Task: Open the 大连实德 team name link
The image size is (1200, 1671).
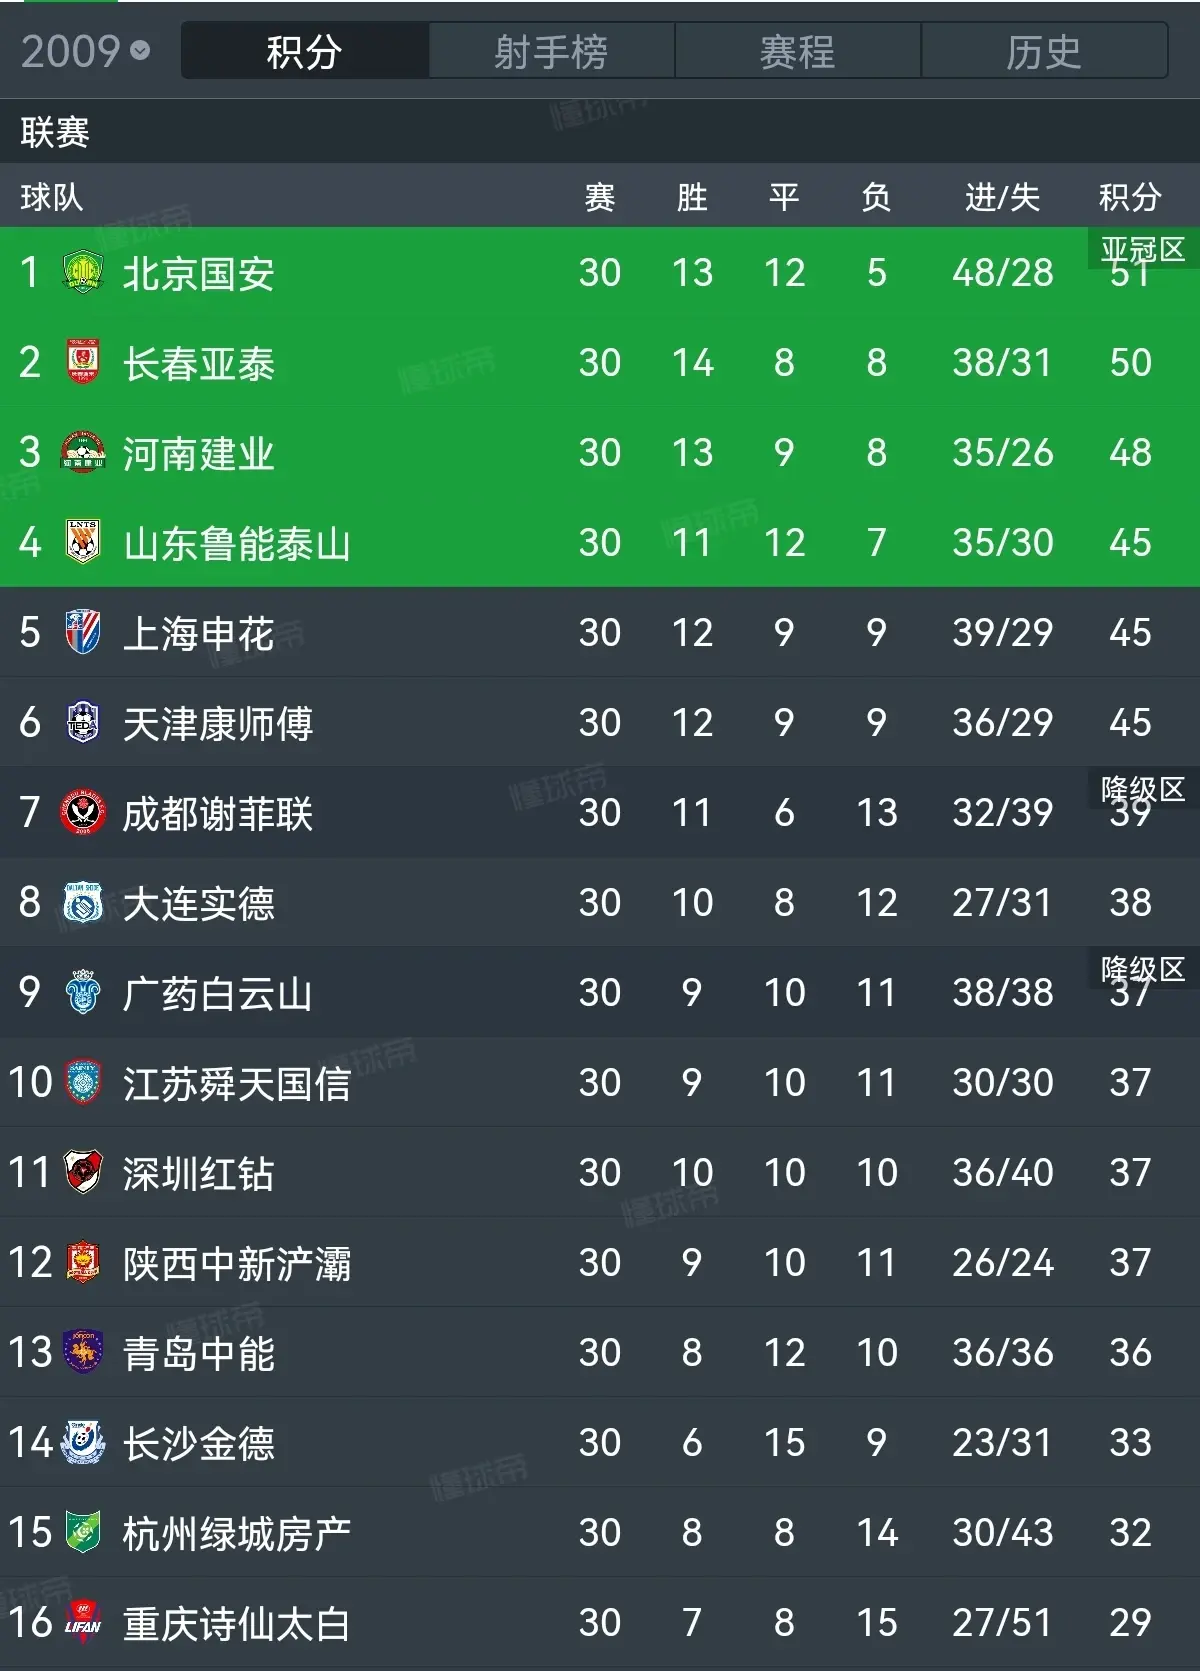Action: pyautogui.click(x=198, y=903)
